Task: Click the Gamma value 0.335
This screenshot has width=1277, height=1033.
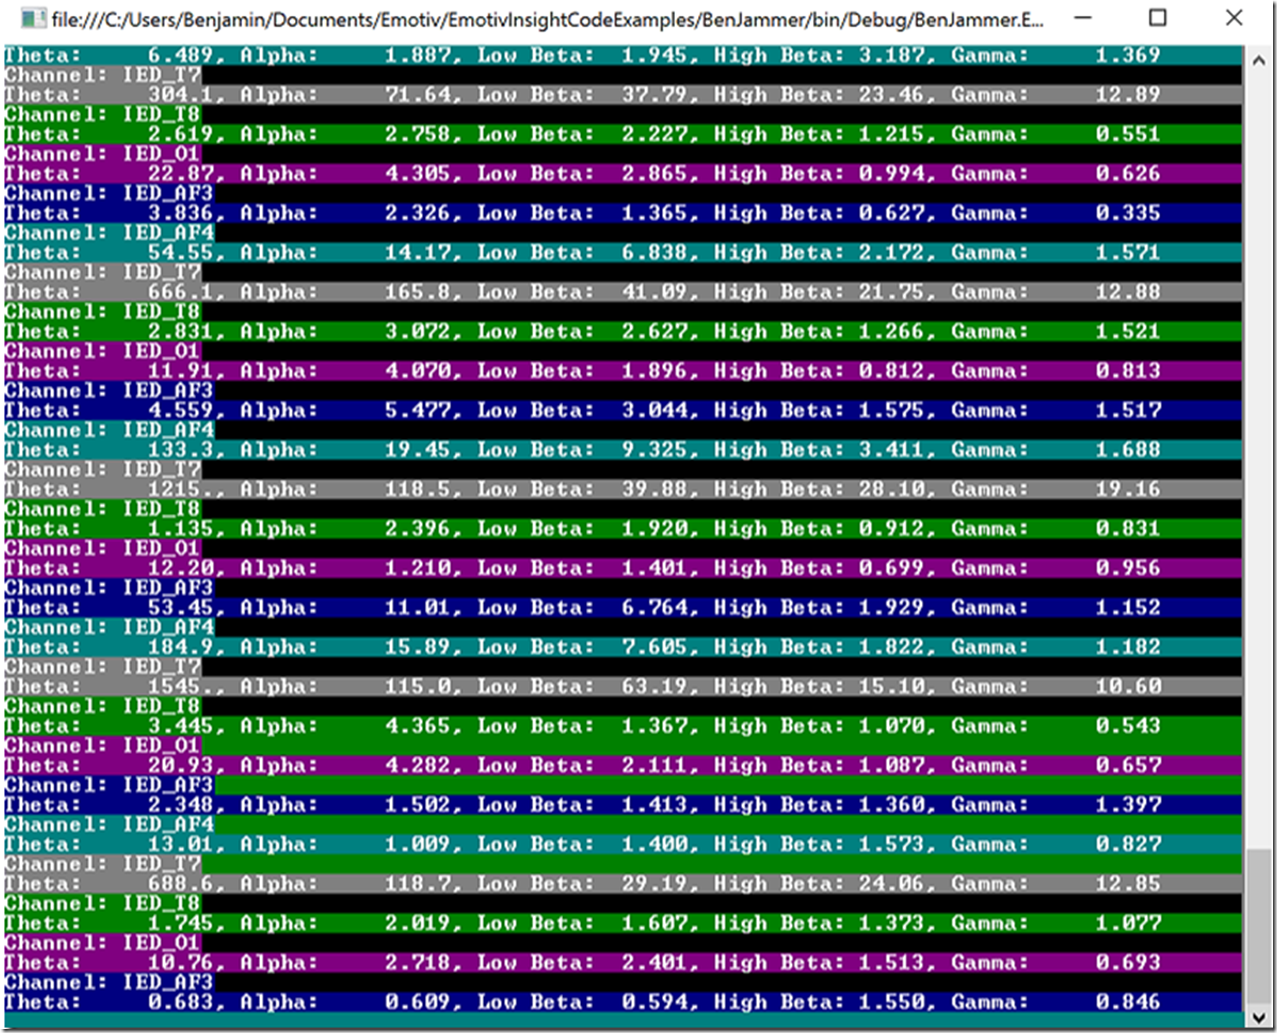Action: (x=1128, y=213)
